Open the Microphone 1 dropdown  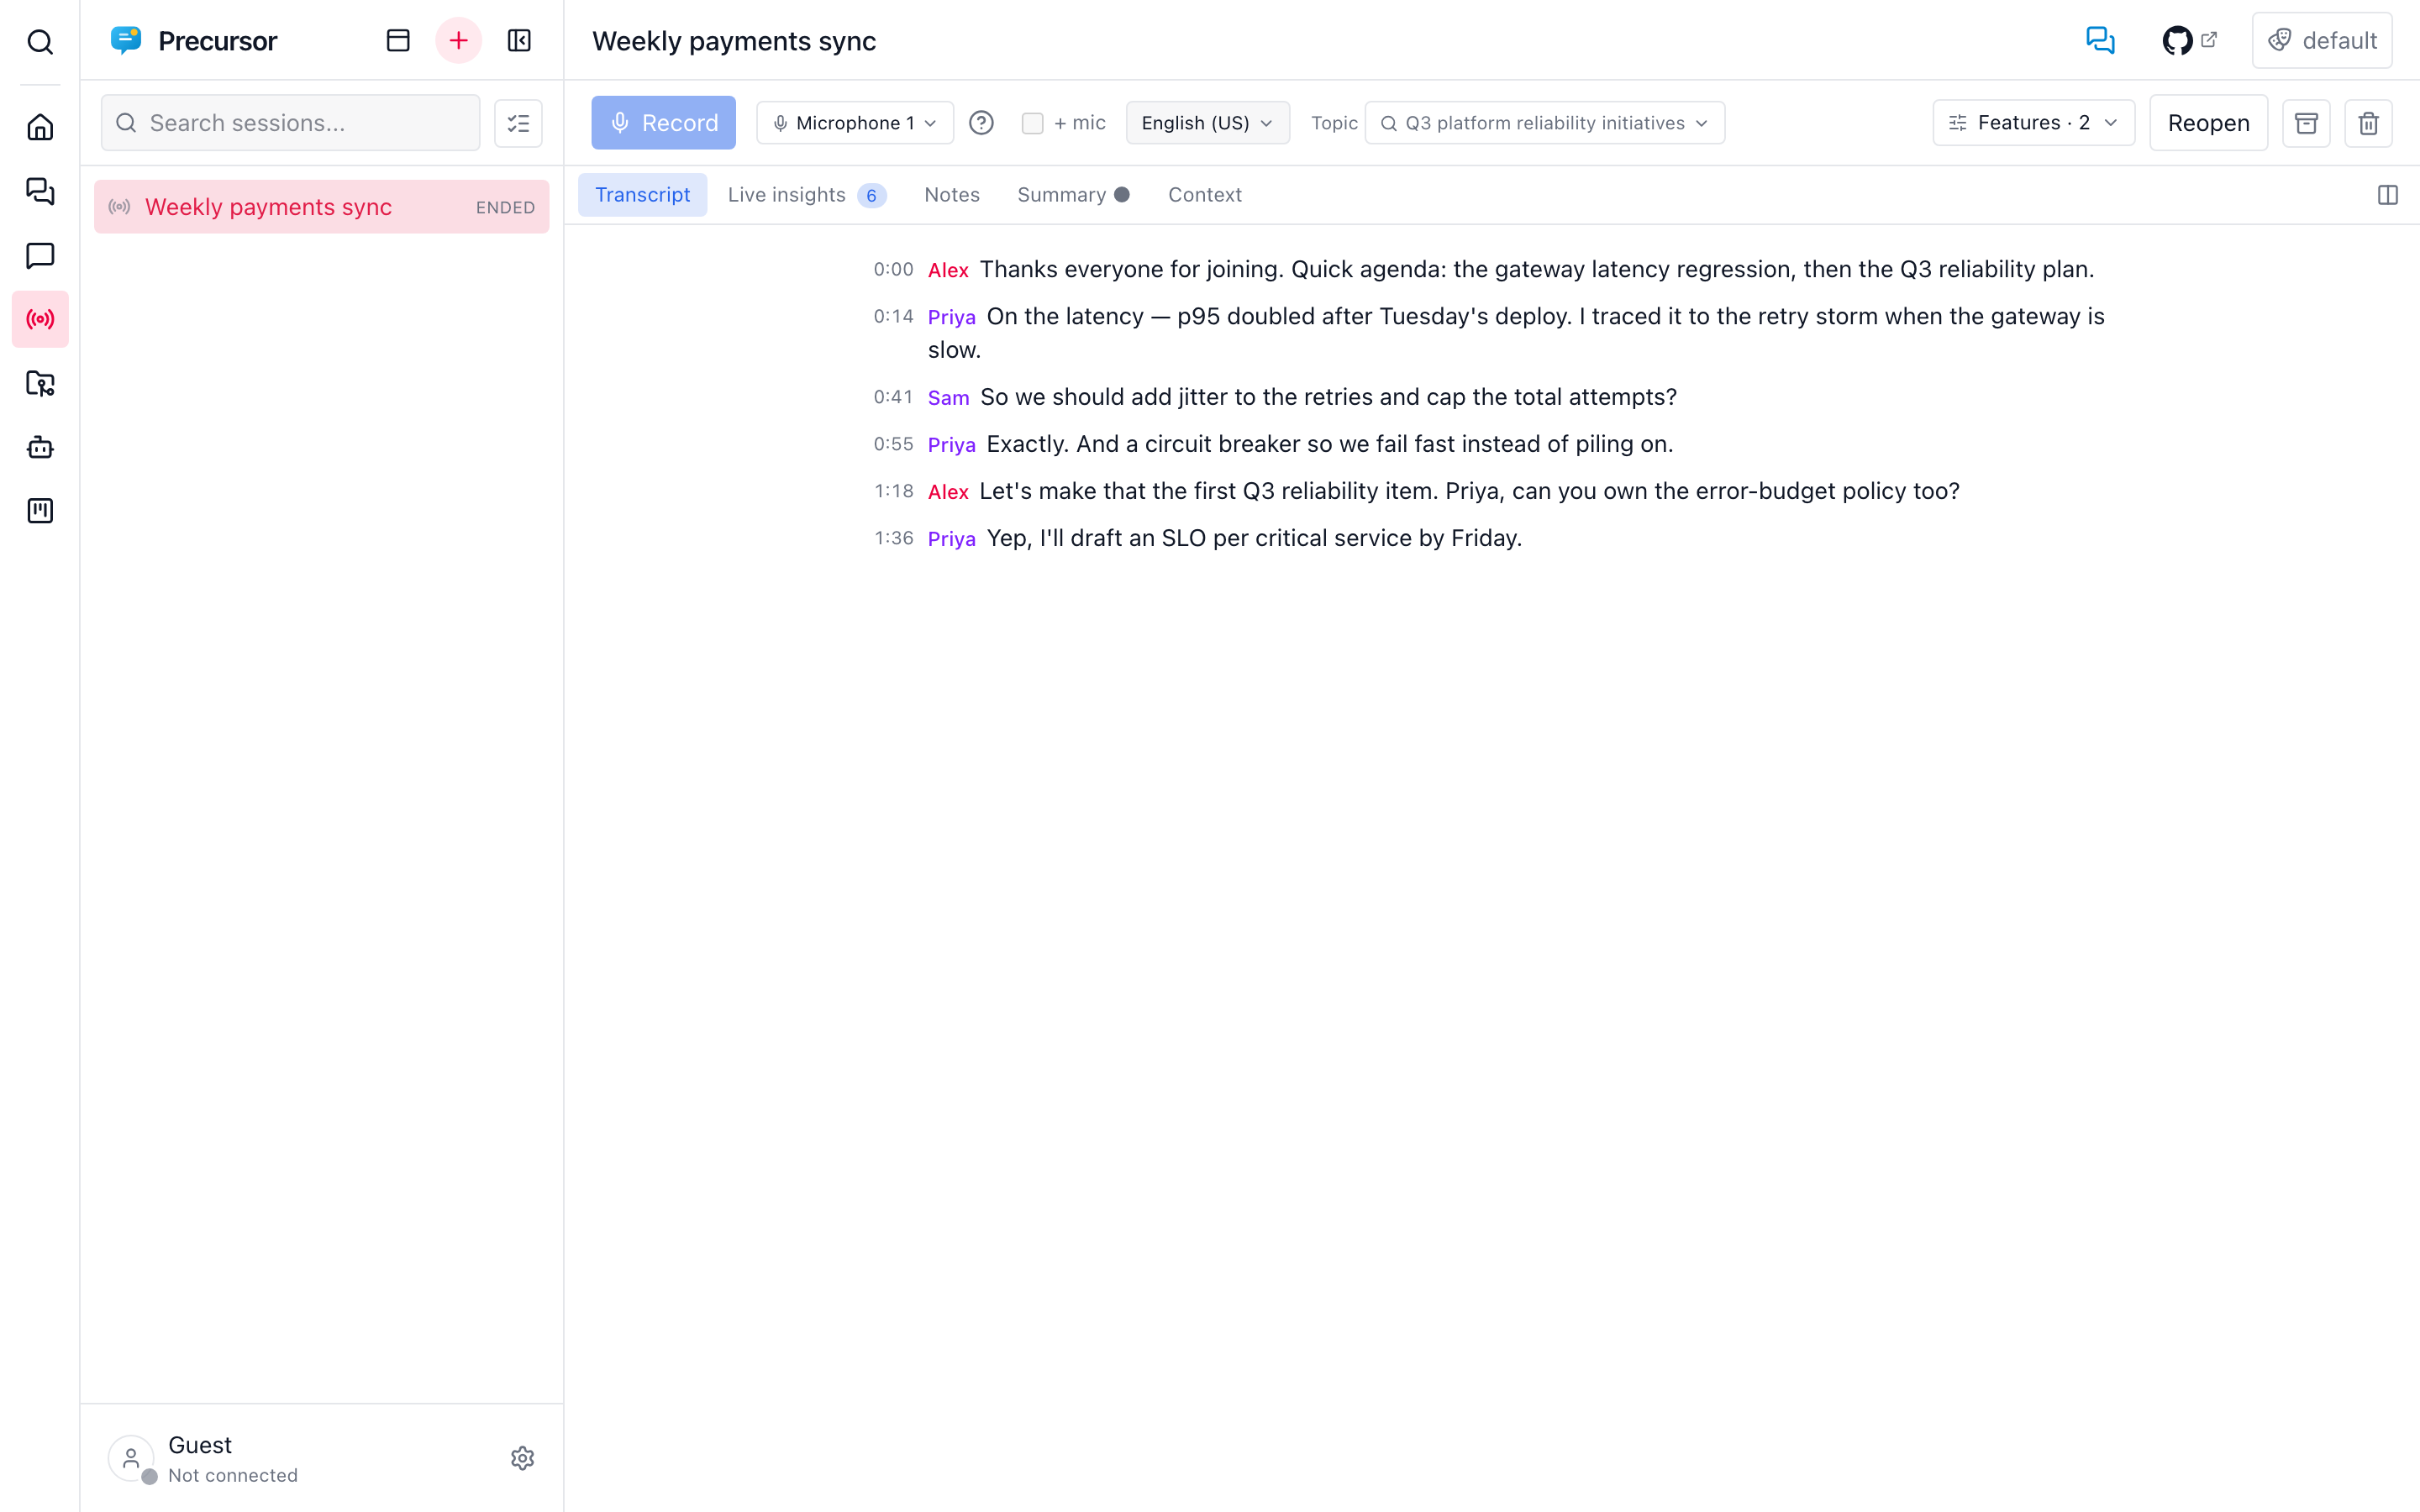(855, 123)
